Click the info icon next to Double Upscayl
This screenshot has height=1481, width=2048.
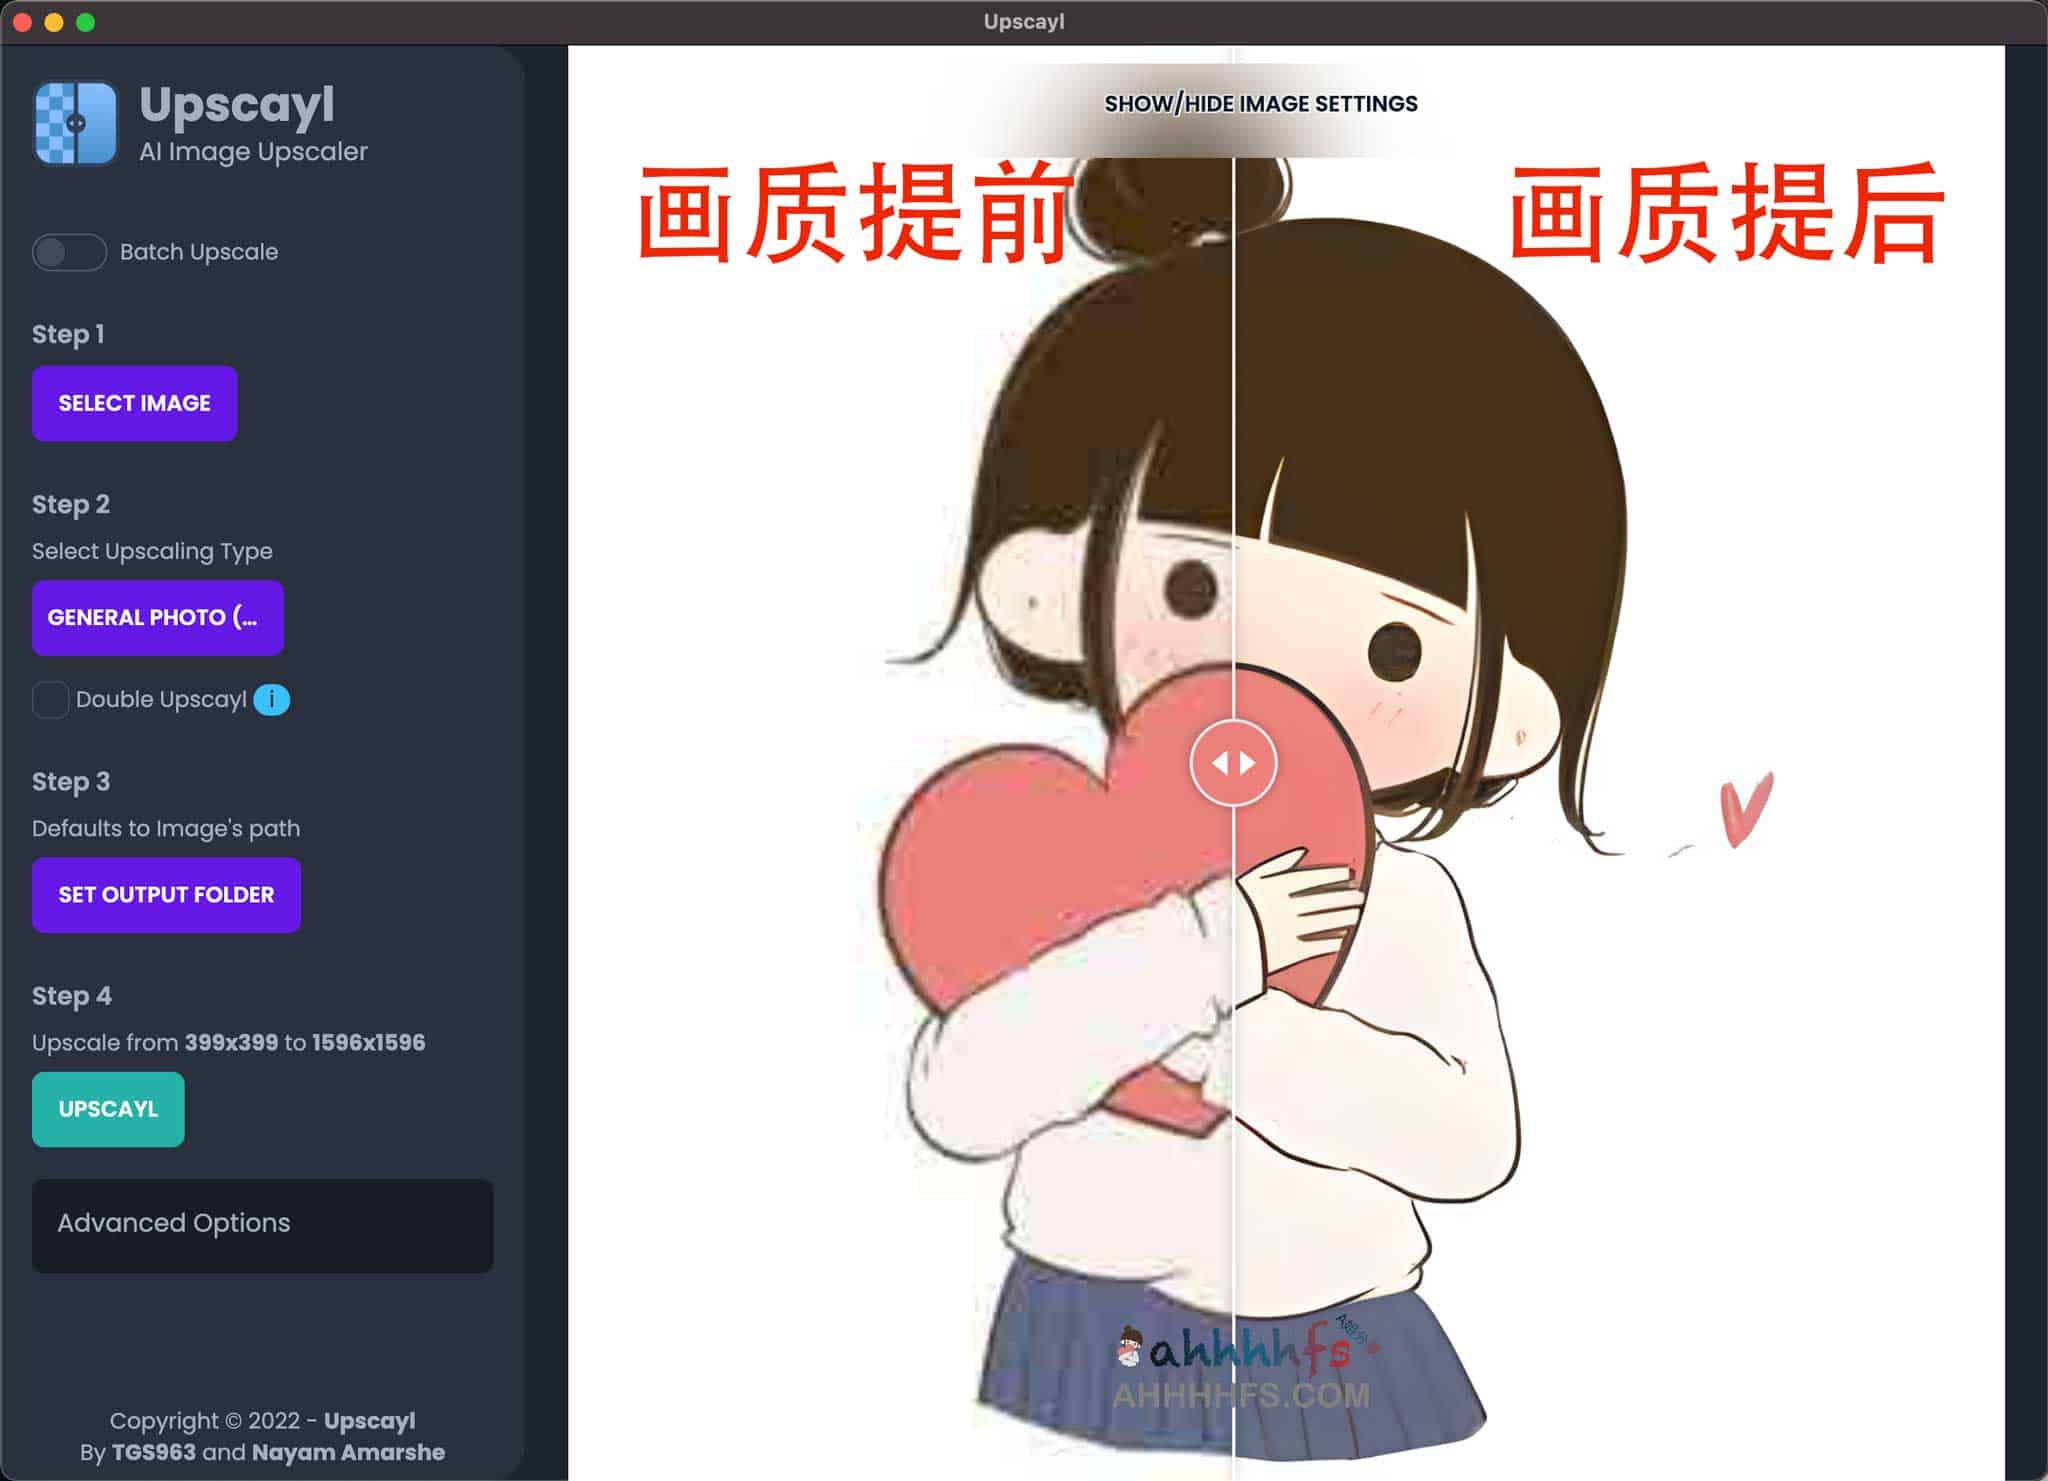tap(272, 698)
